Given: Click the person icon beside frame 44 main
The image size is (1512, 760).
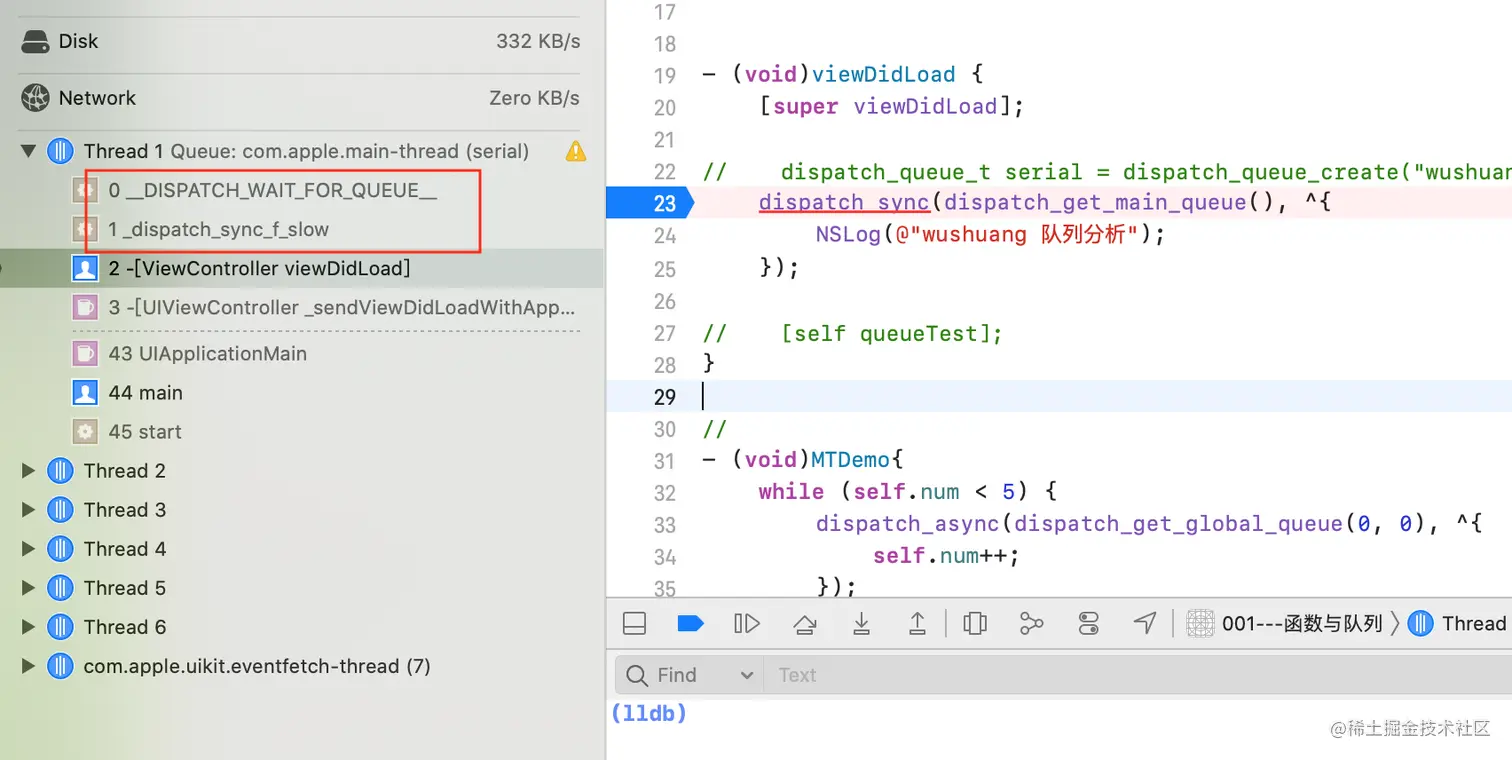Looking at the screenshot, I should (85, 393).
